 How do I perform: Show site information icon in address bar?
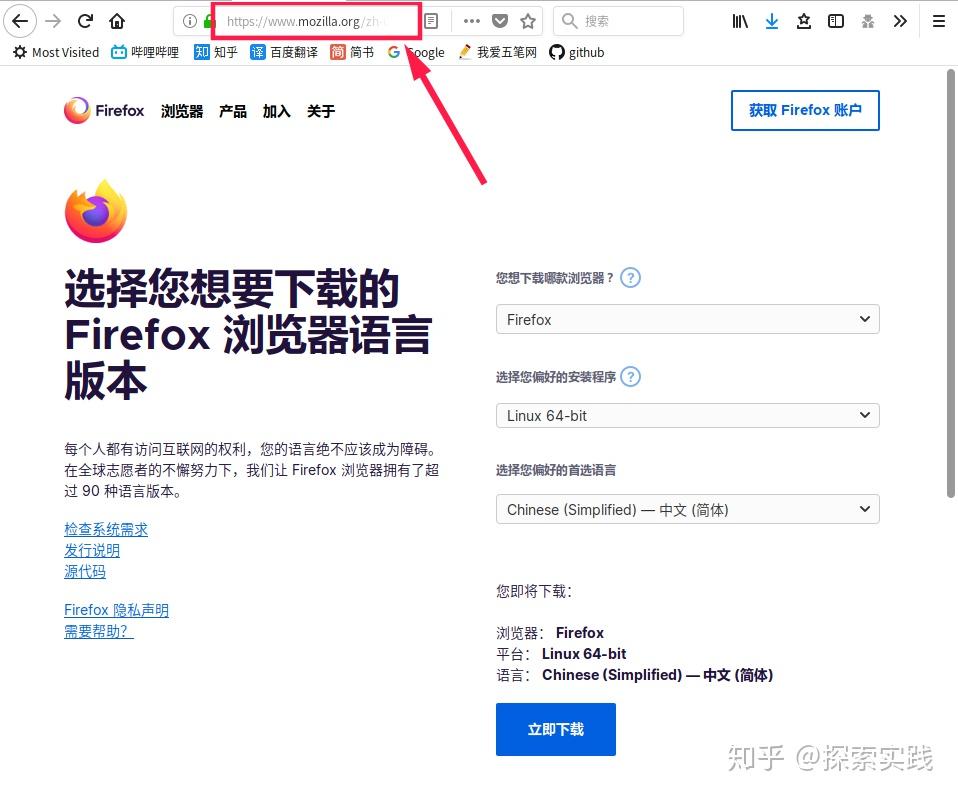(x=190, y=21)
